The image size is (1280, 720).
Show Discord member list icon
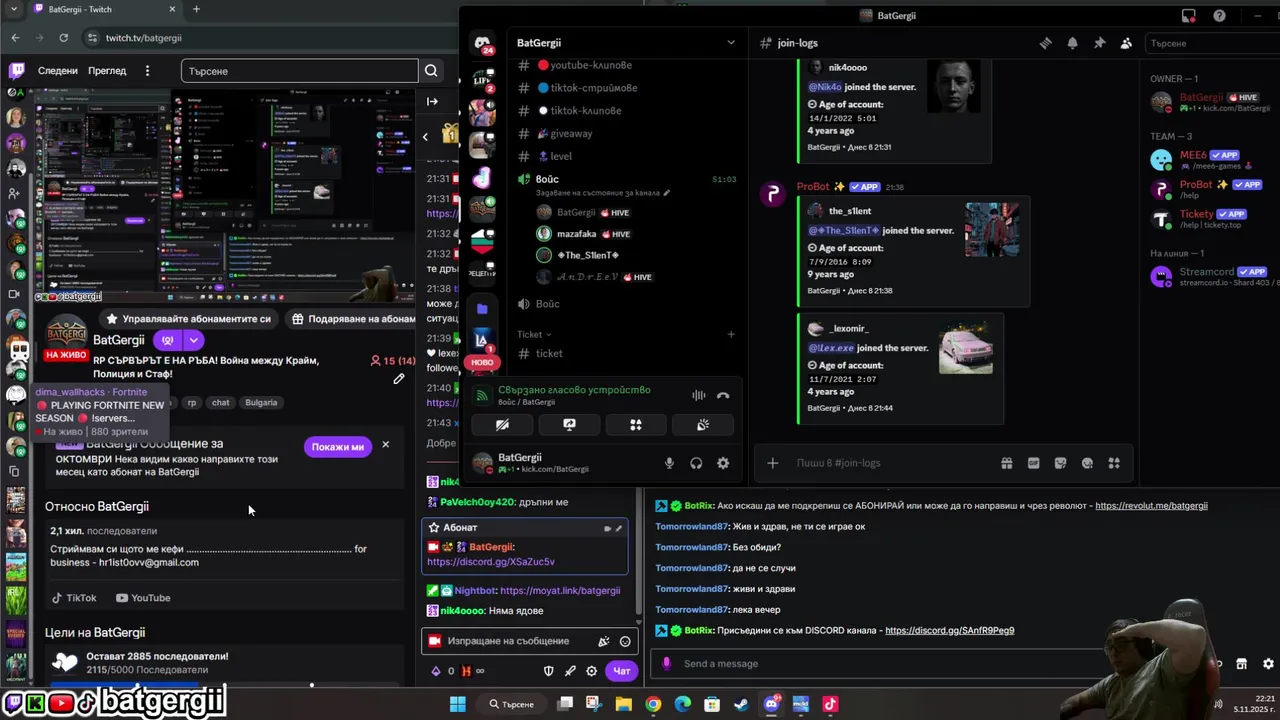pos(1126,43)
